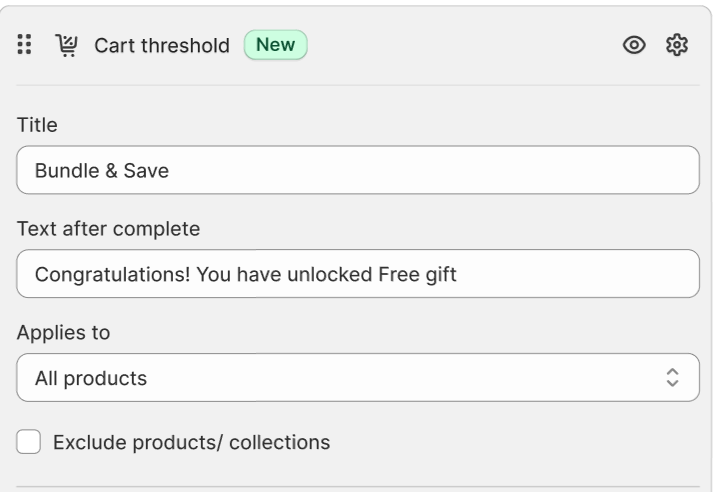Click the Title field label
Image resolution: width=716 pixels, height=492 pixels.
(x=37, y=125)
